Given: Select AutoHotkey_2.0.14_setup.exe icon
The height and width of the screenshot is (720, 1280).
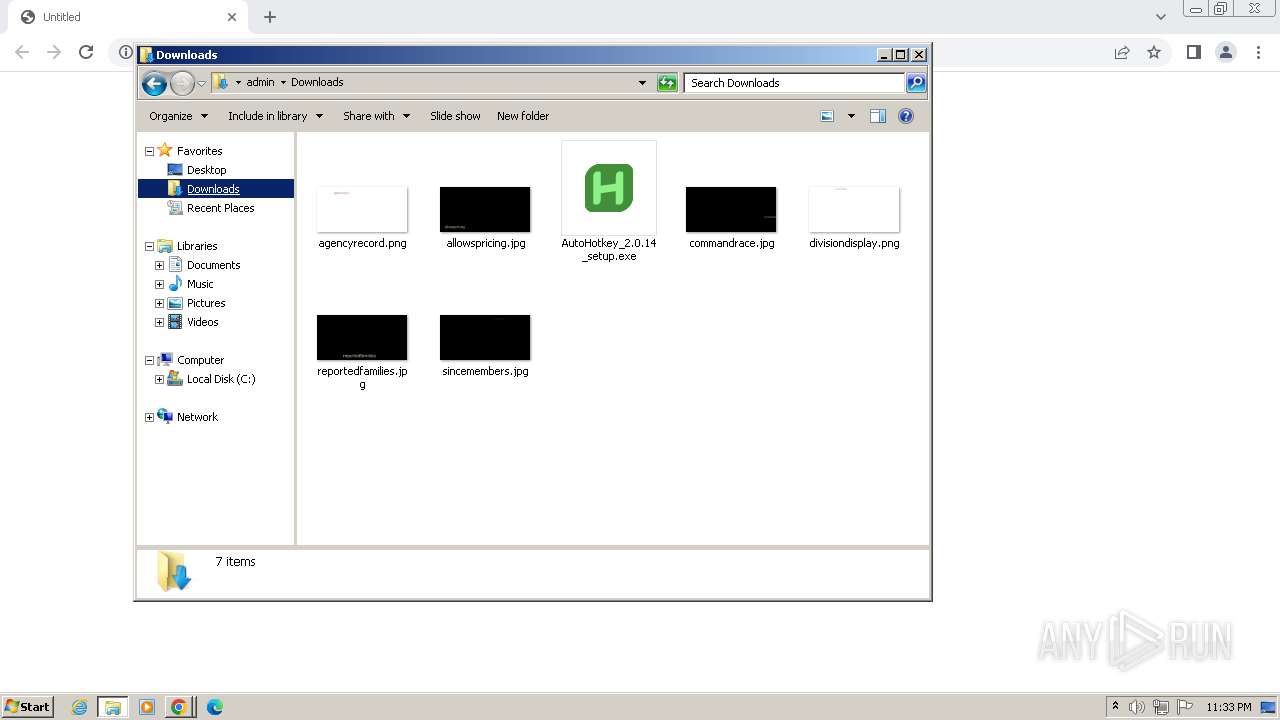Looking at the screenshot, I should pyautogui.click(x=609, y=188).
